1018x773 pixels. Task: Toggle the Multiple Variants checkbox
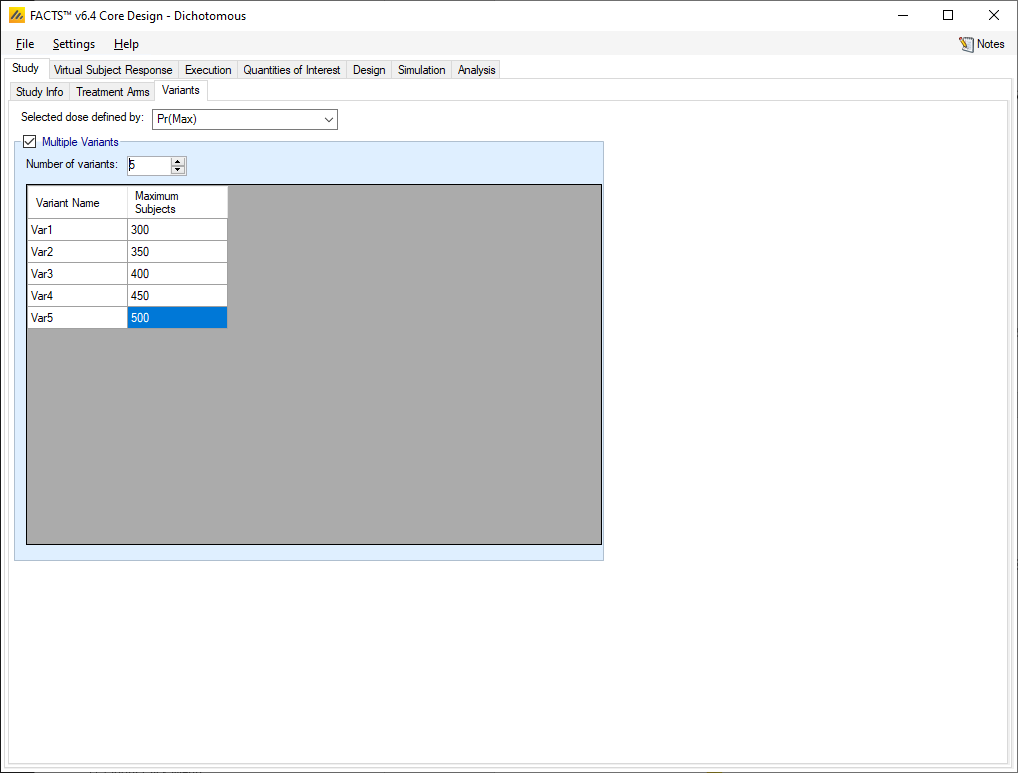[x=29, y=142]
